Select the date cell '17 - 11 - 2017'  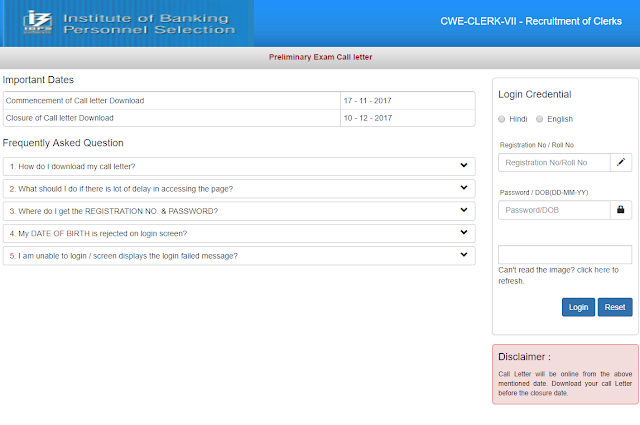pyautogui.click(x=408, y=100)
